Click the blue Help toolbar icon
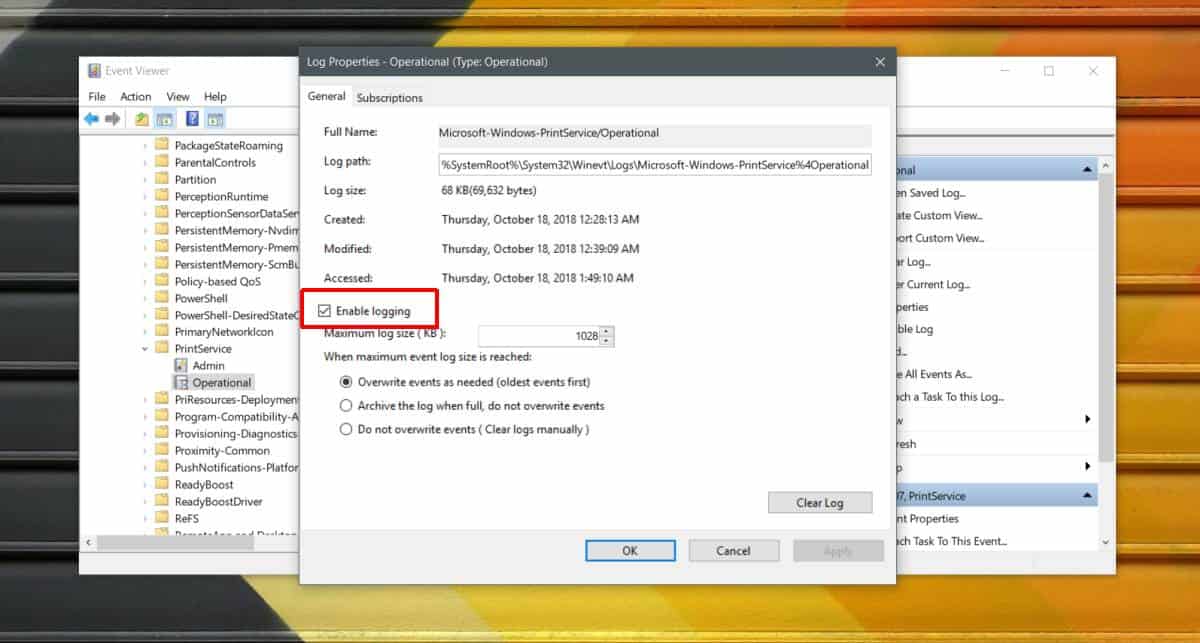1200x643 pixels. point(192,119)
